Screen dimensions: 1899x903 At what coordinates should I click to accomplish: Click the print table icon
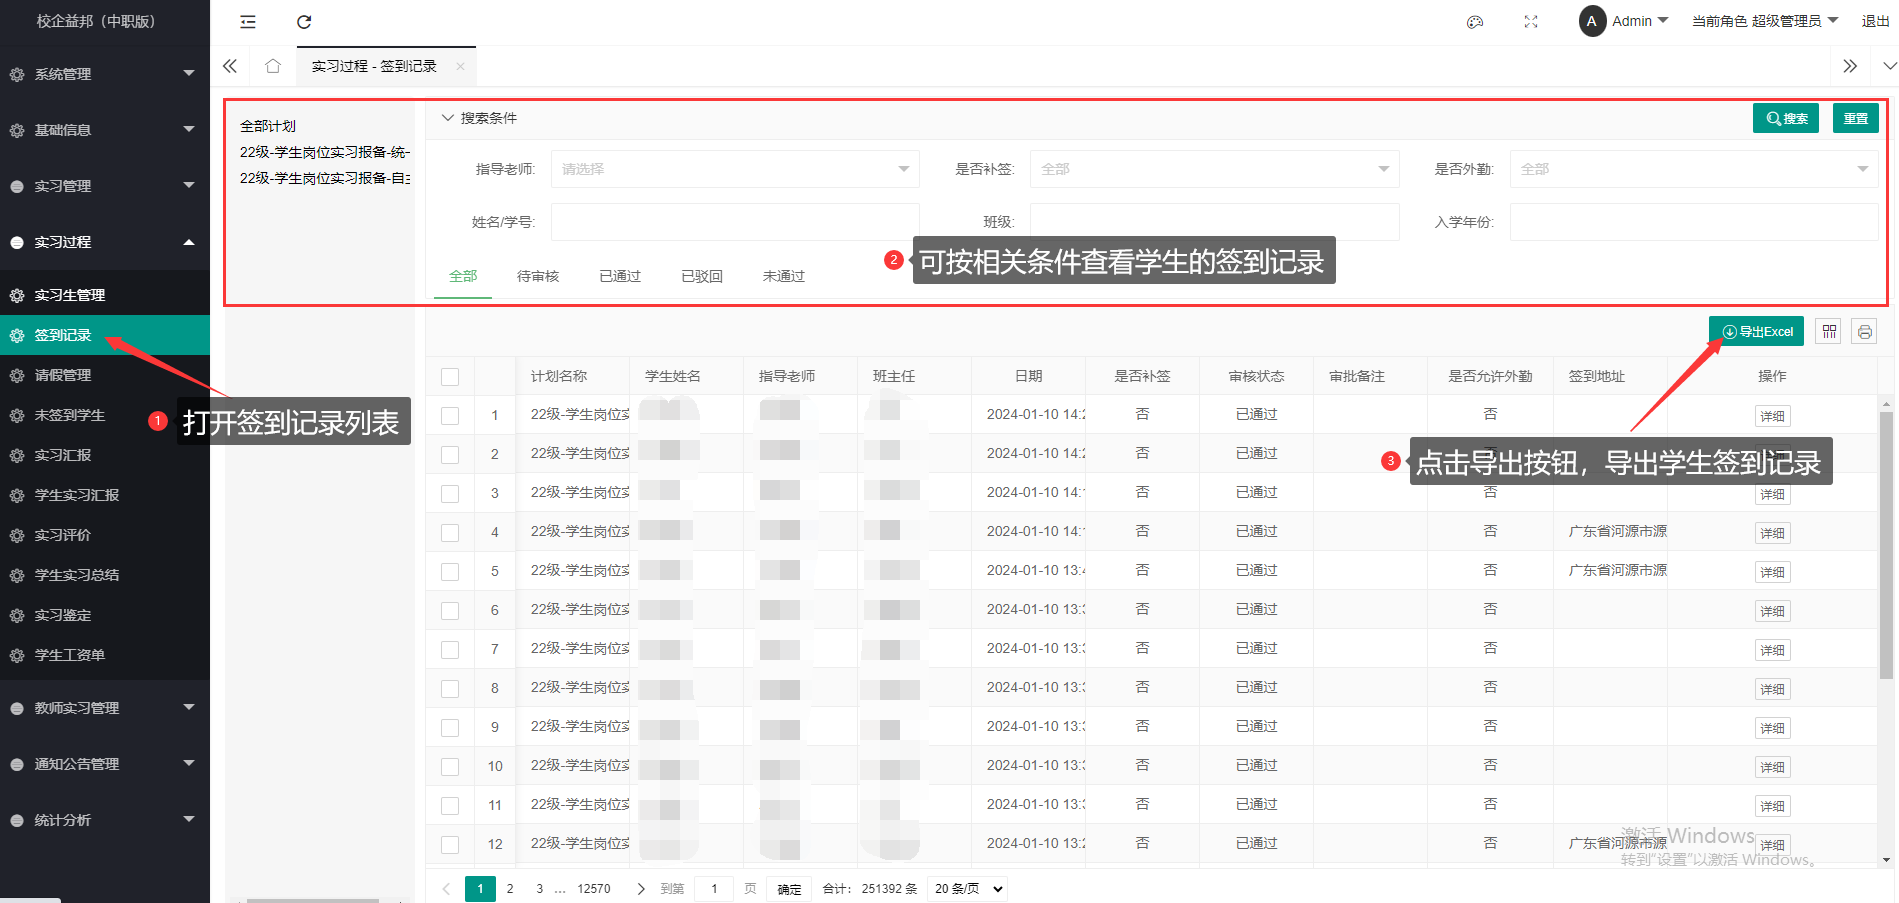[x=1864, y=332]
